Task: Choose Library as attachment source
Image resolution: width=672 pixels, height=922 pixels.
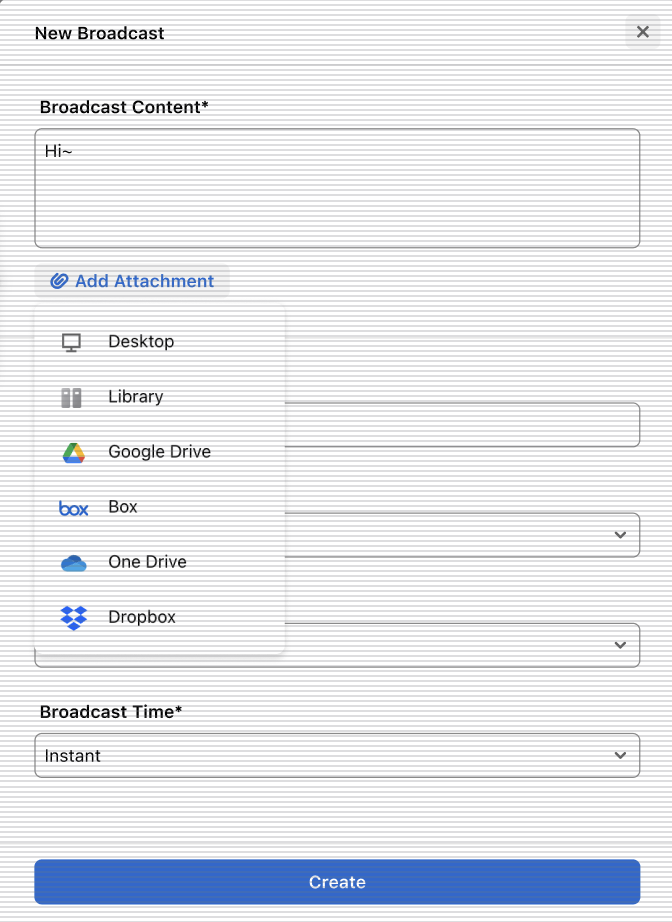Action: [x=159, y=397]
